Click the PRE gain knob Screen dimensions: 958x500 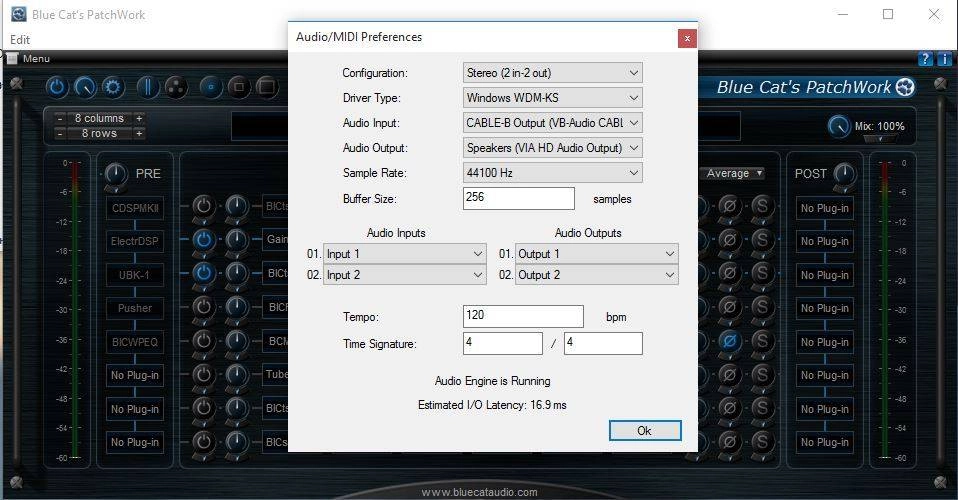[115, 175]
